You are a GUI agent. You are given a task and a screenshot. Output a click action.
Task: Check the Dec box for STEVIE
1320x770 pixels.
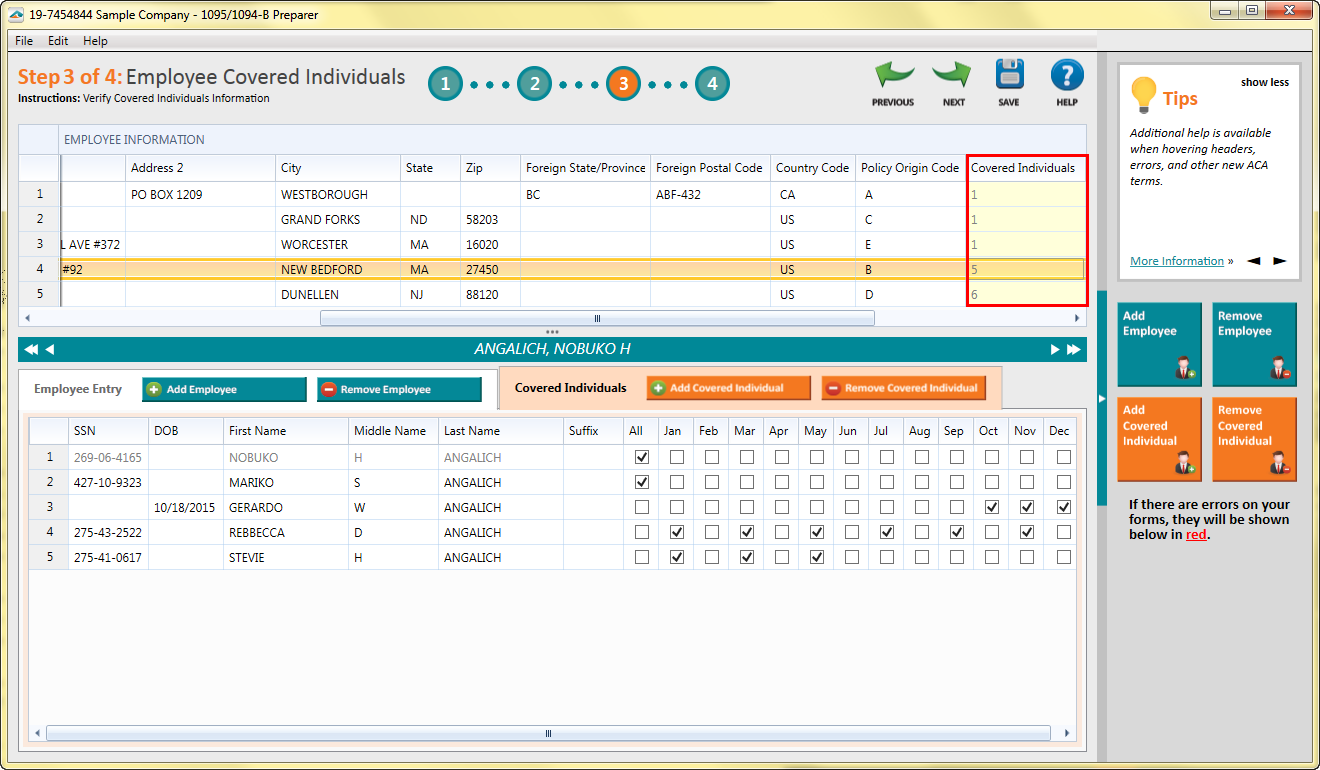(1059, 557)
